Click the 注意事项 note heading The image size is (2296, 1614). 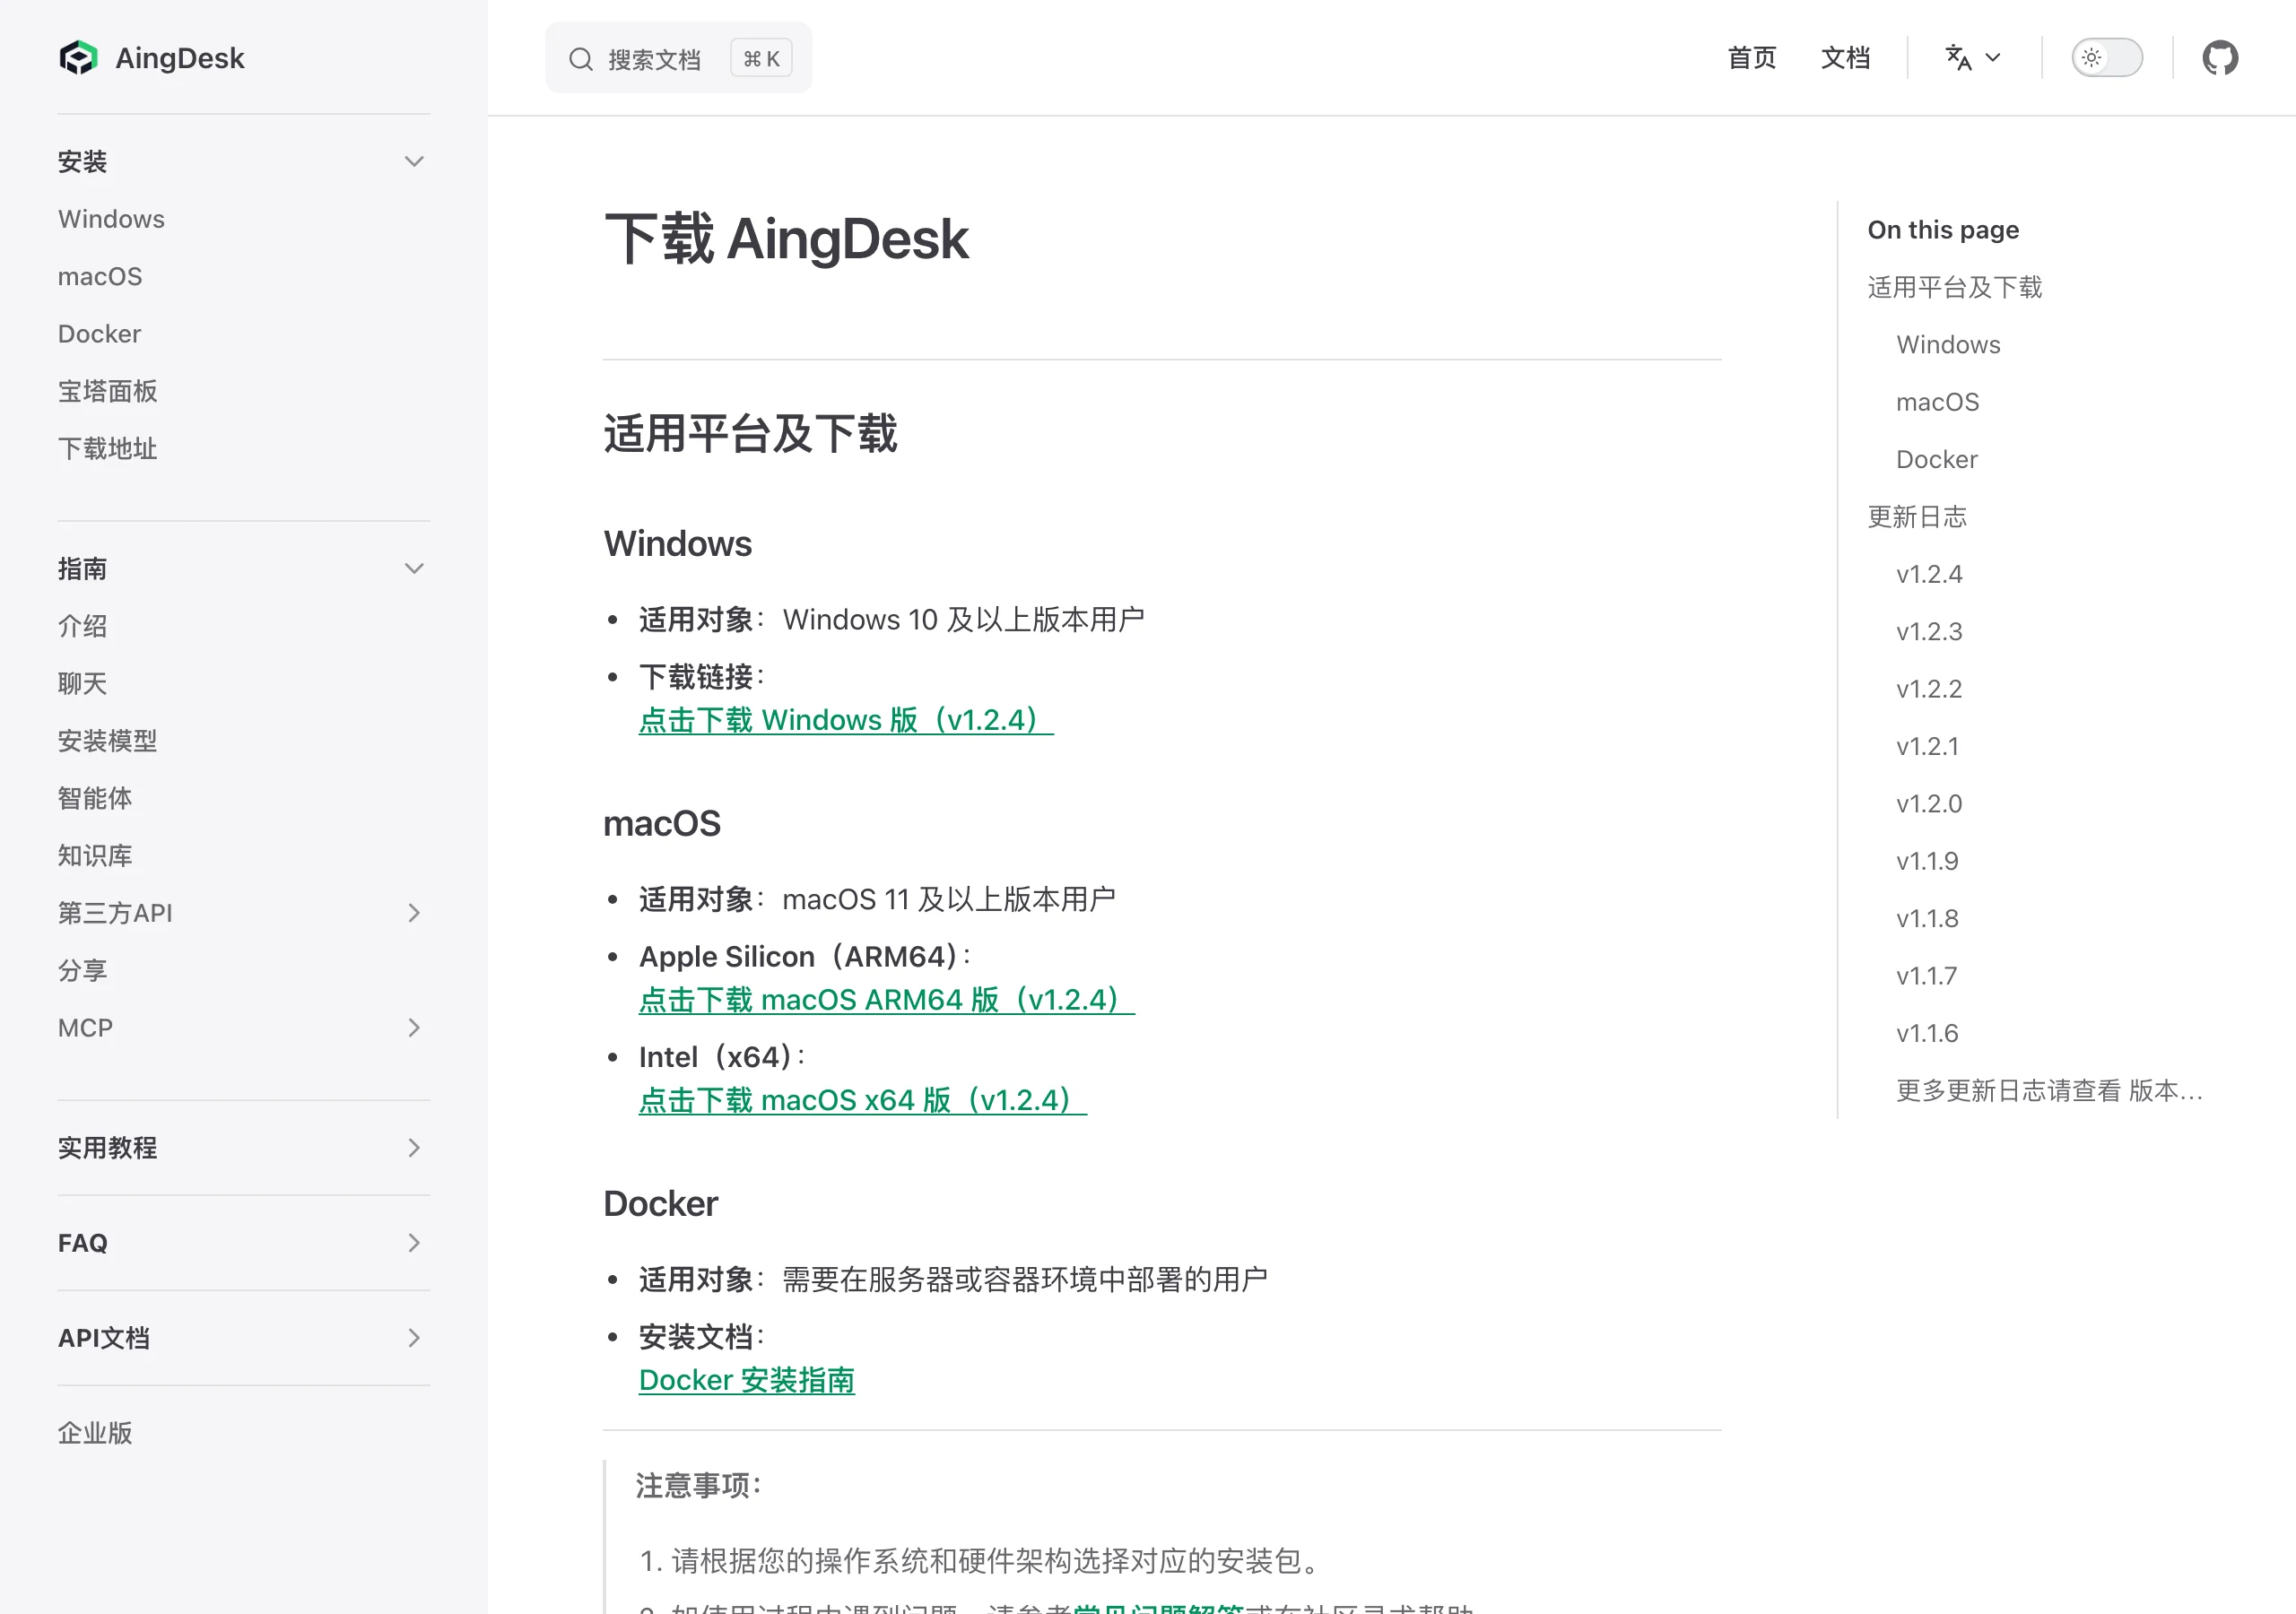pos(699,1485)
